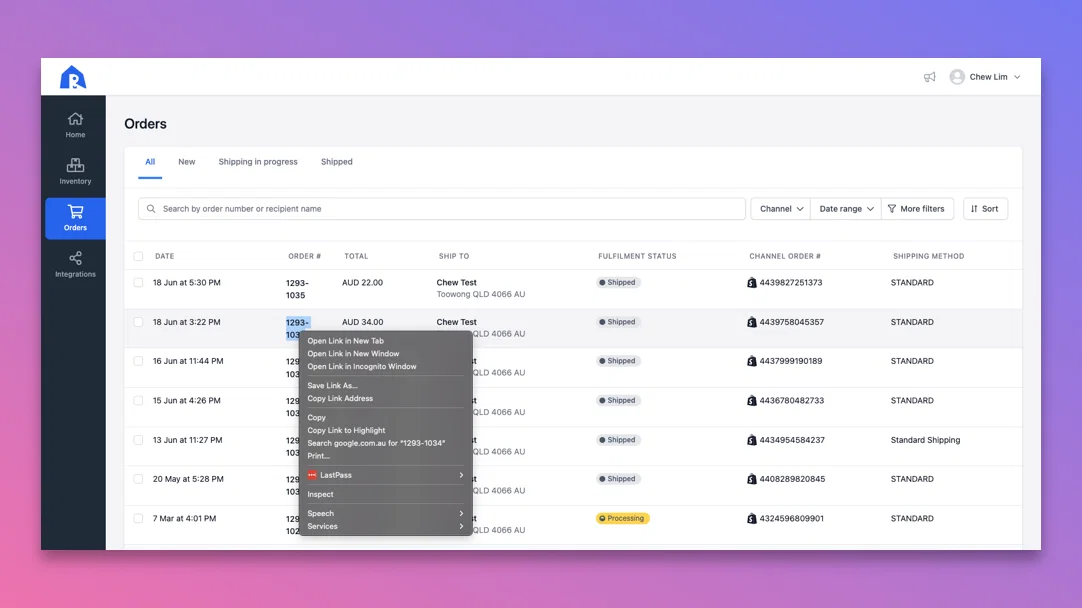Click the Sort arrows icon

[x=974, y=208]
